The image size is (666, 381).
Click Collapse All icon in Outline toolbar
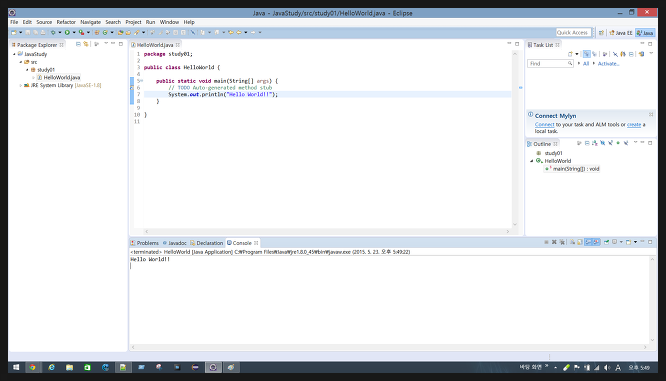(x=587, y=144)
